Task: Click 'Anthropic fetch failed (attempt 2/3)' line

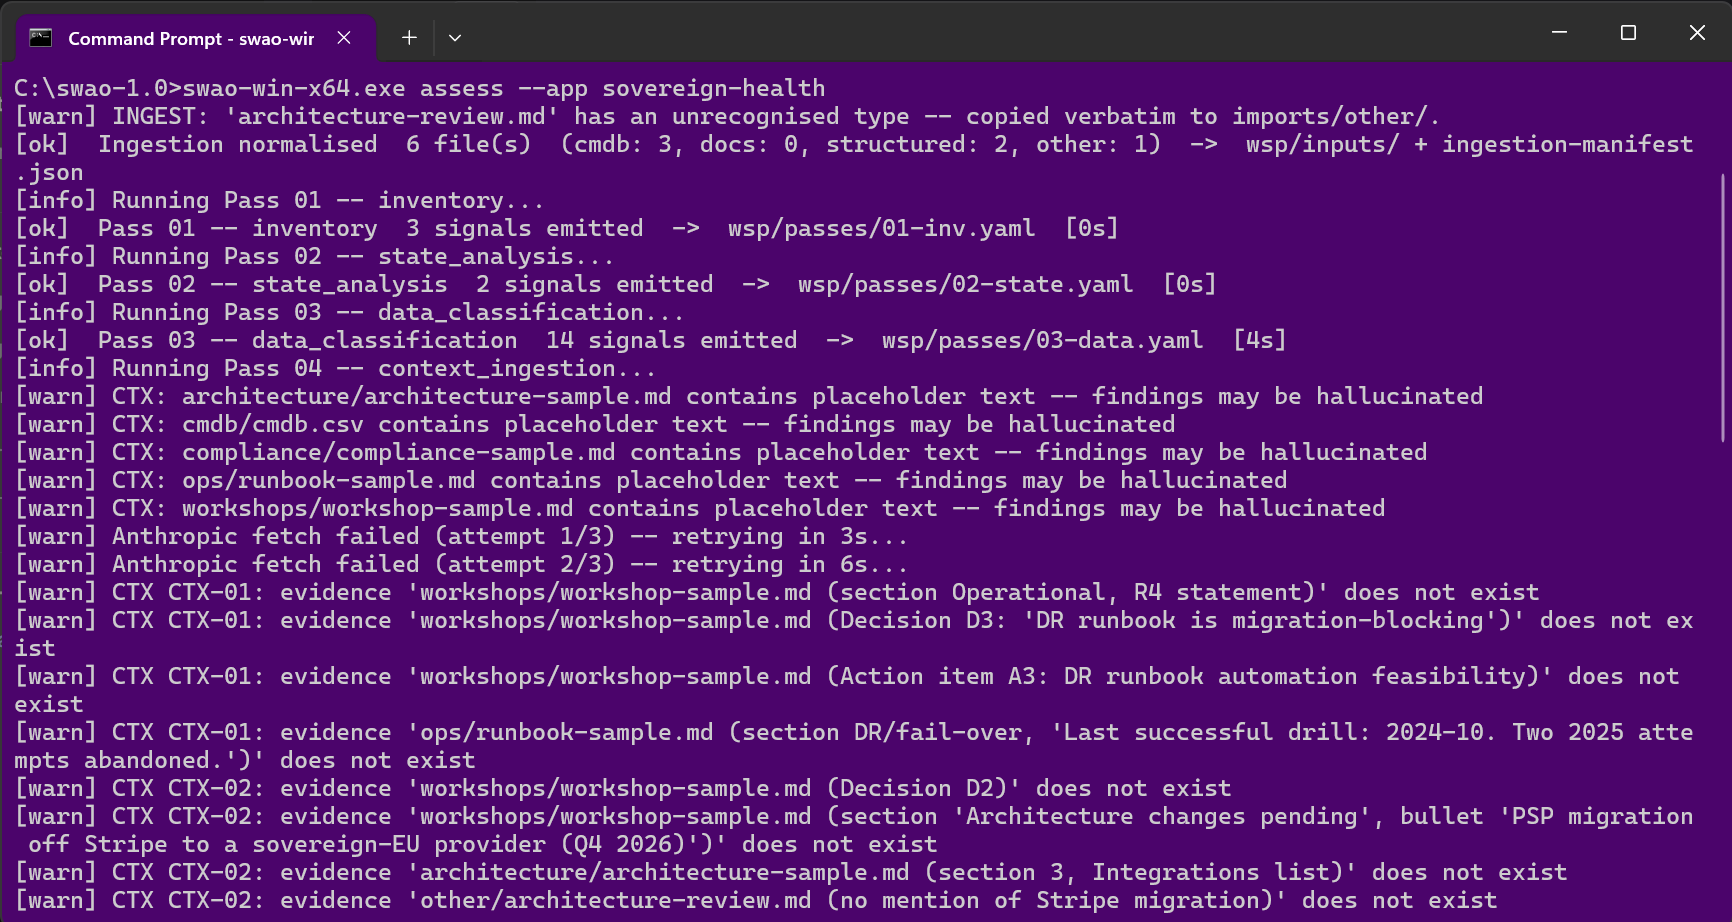Action: [461, 564]
